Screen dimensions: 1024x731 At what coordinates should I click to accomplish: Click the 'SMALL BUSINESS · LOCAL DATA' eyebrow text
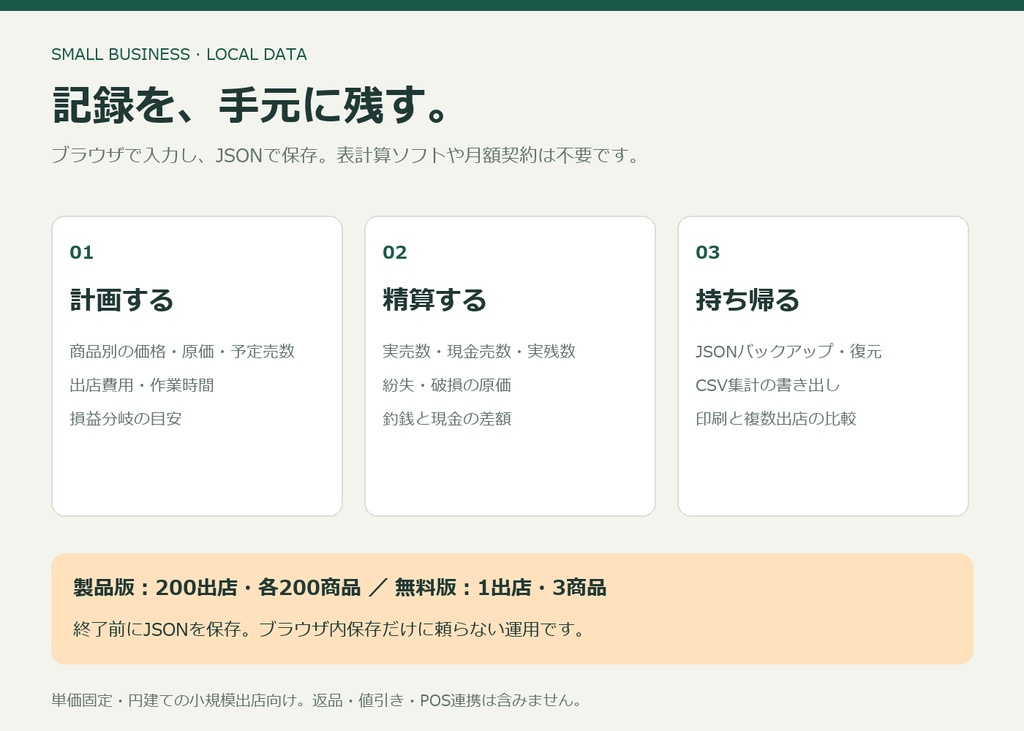point(179,54)
